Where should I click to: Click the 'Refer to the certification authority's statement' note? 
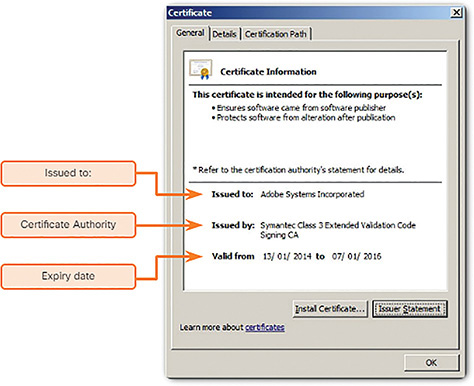coord(298,170)
